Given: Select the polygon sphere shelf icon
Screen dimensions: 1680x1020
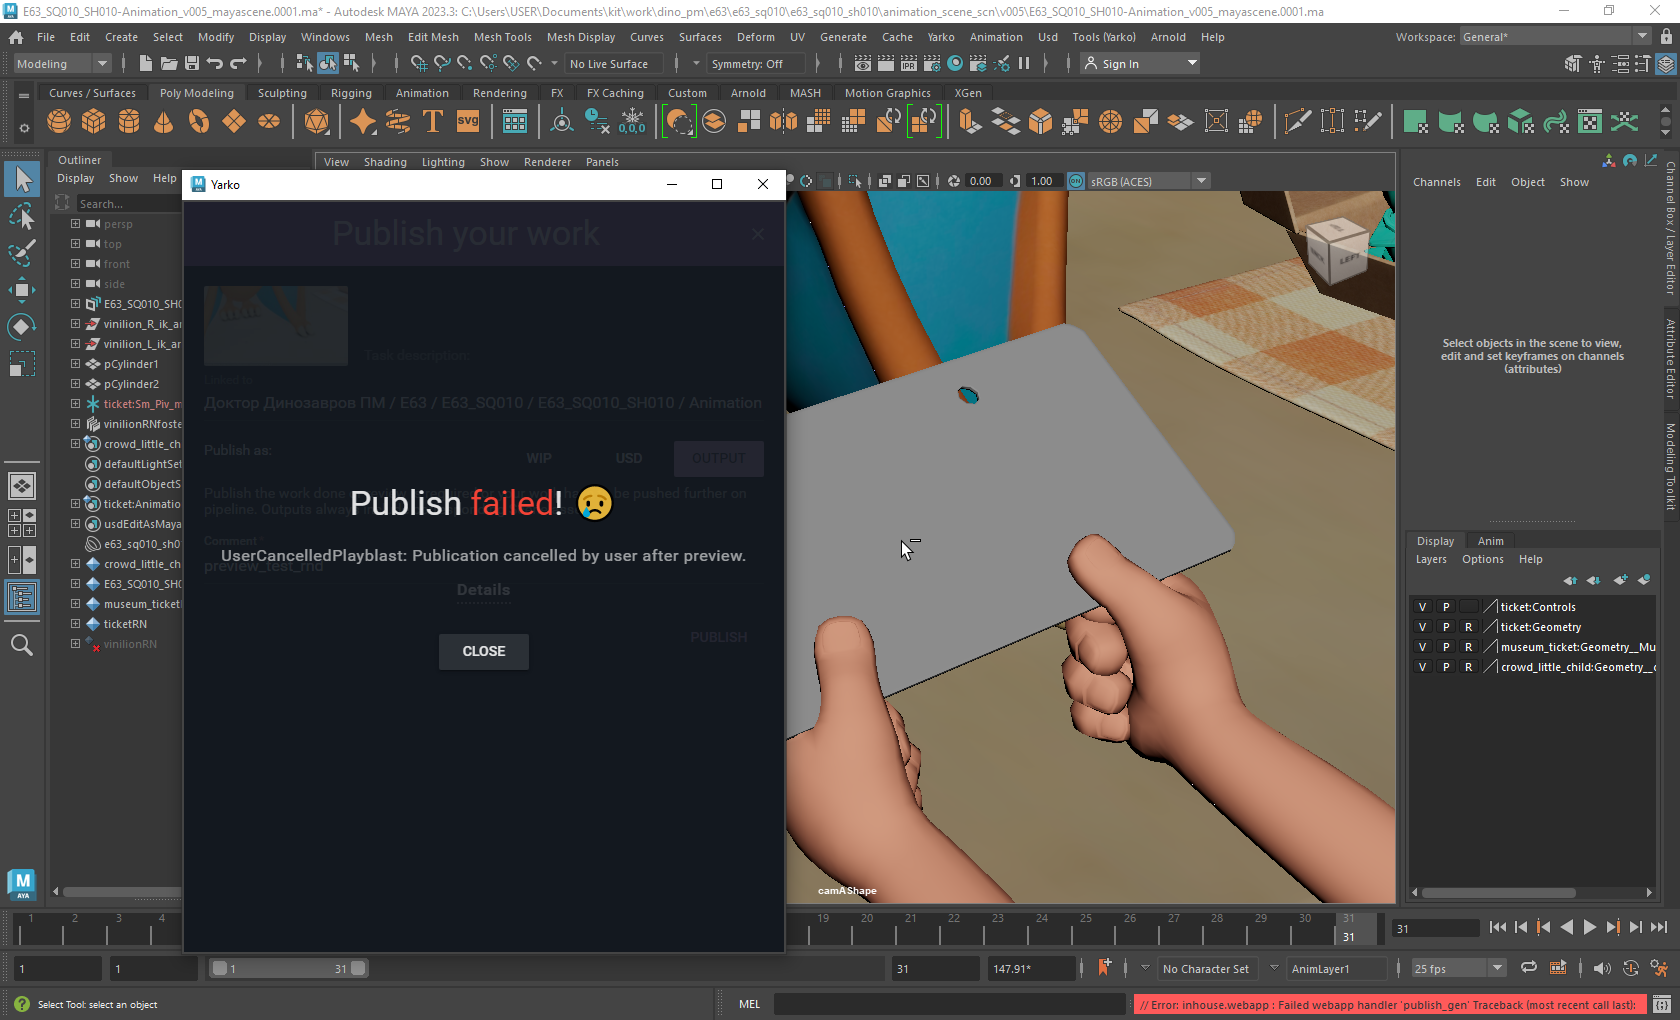Looking at the screenshot, I should [59, 122].
